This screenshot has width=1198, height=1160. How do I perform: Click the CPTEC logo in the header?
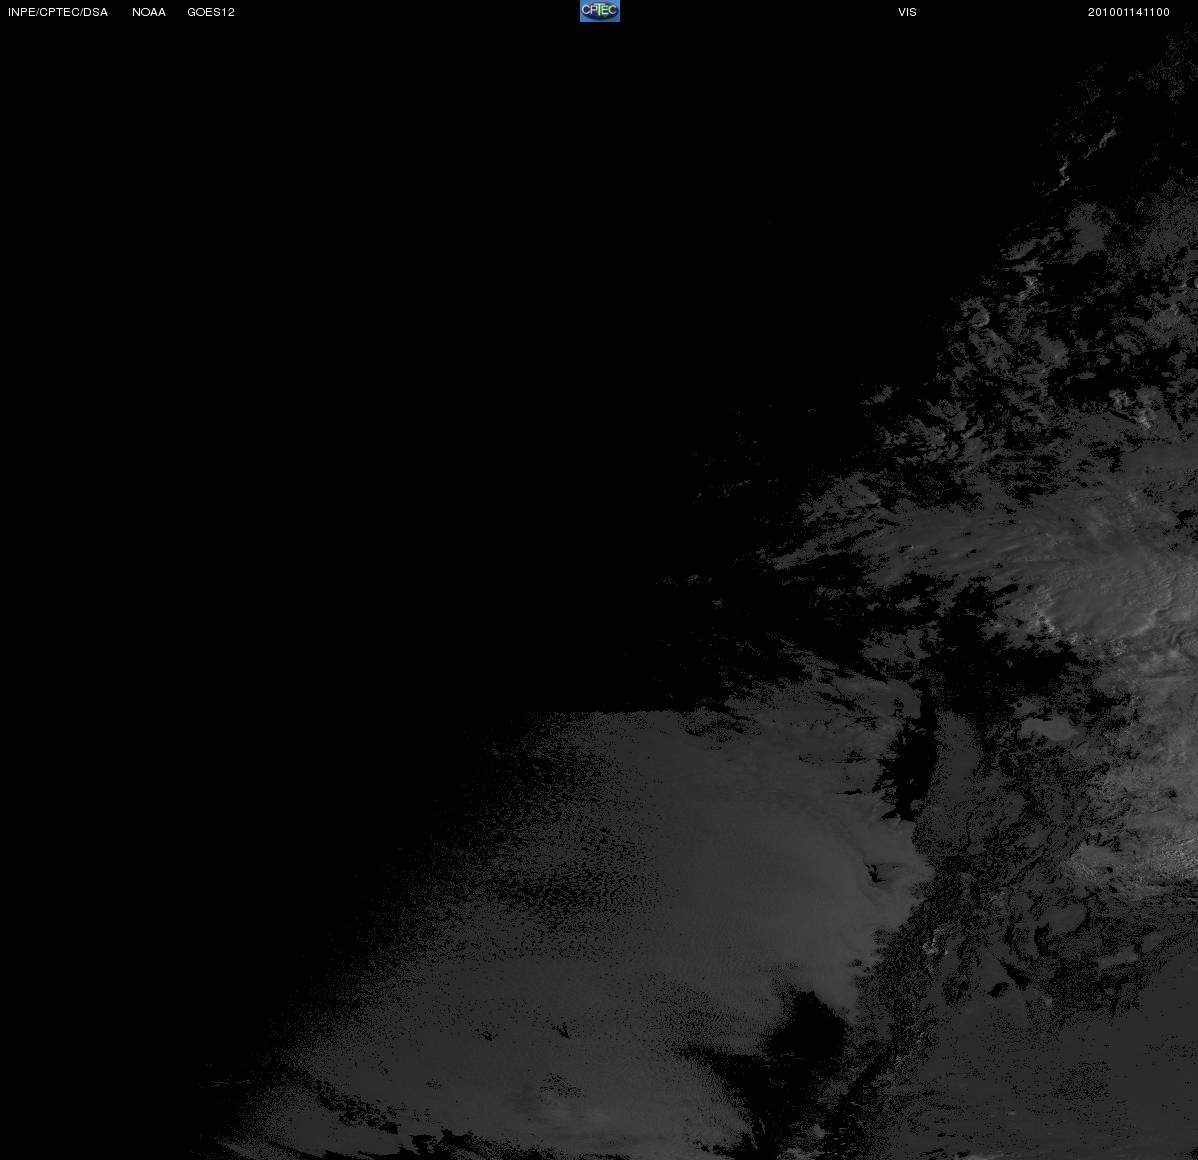[x=600, y=11]
